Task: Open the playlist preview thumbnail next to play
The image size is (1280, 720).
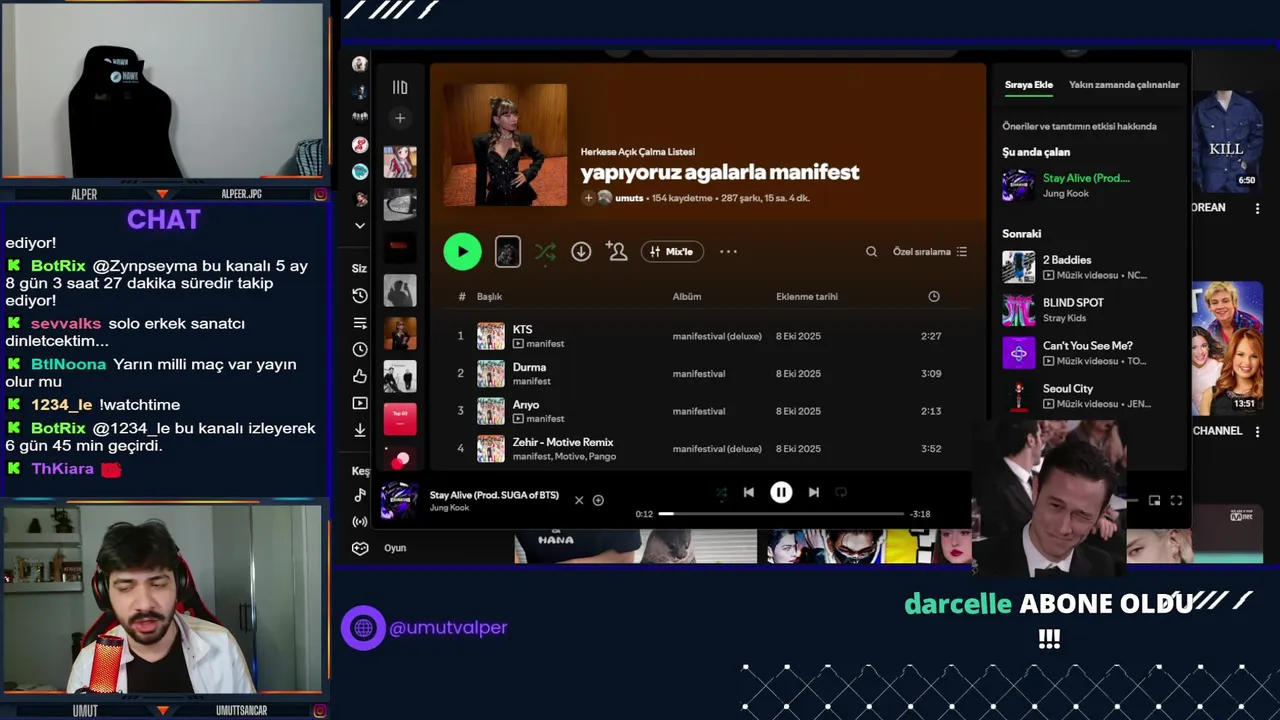Action: [508, 252]
